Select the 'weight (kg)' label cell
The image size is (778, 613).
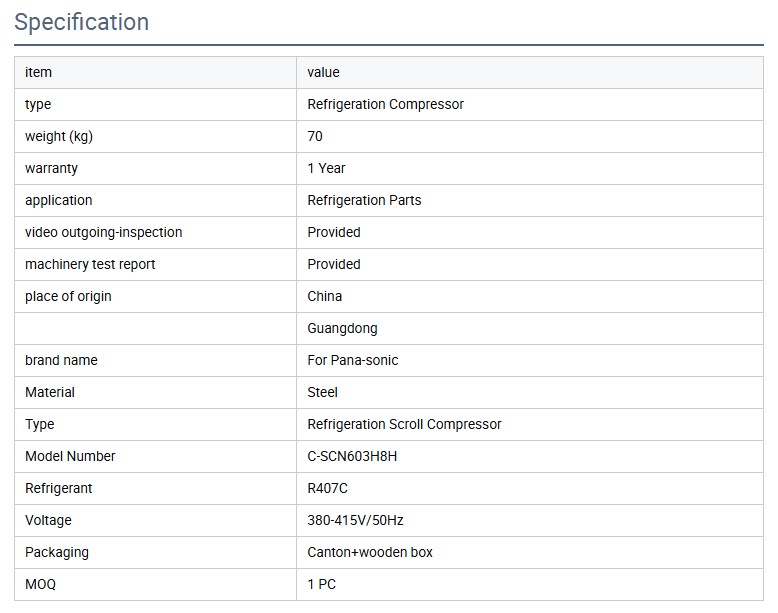(59, 136)
